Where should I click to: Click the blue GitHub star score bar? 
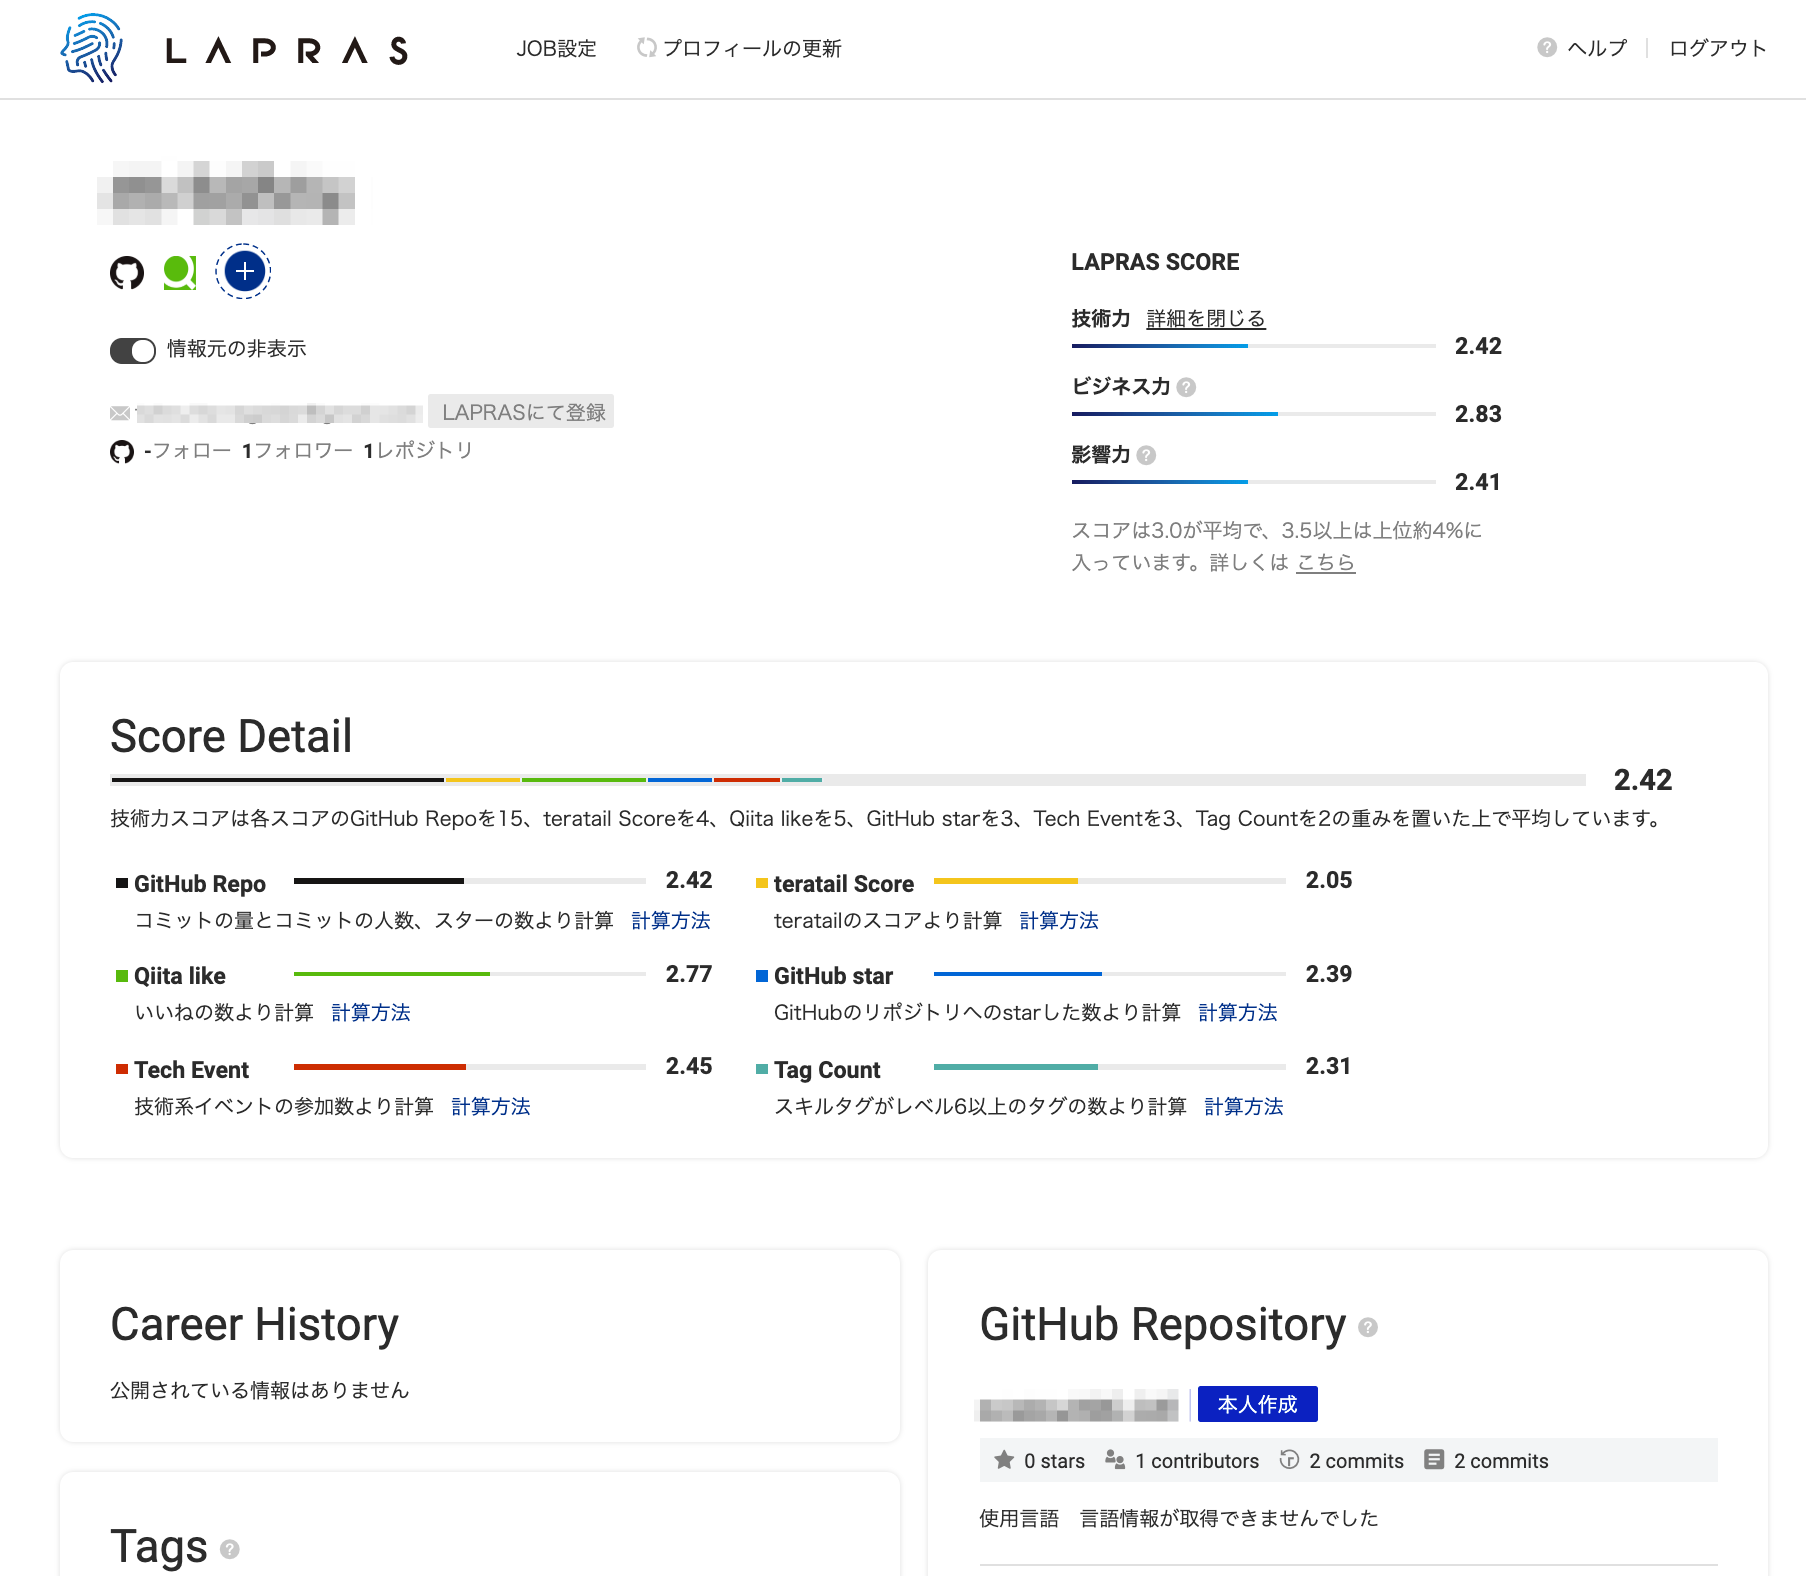click(1110, 974)
